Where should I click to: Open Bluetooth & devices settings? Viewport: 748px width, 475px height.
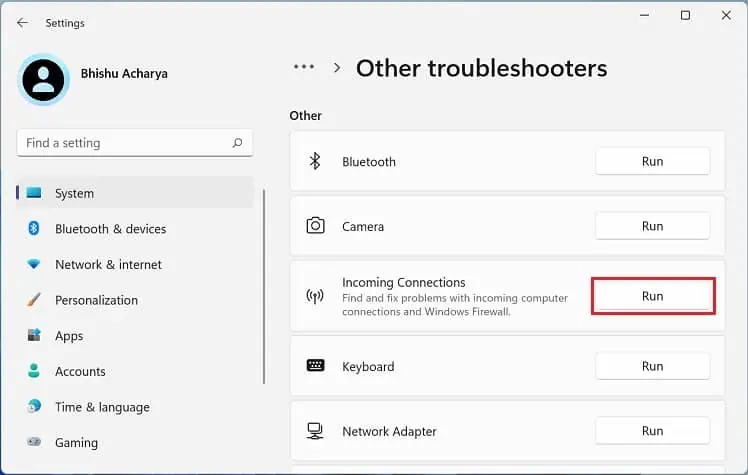(110, 229)
